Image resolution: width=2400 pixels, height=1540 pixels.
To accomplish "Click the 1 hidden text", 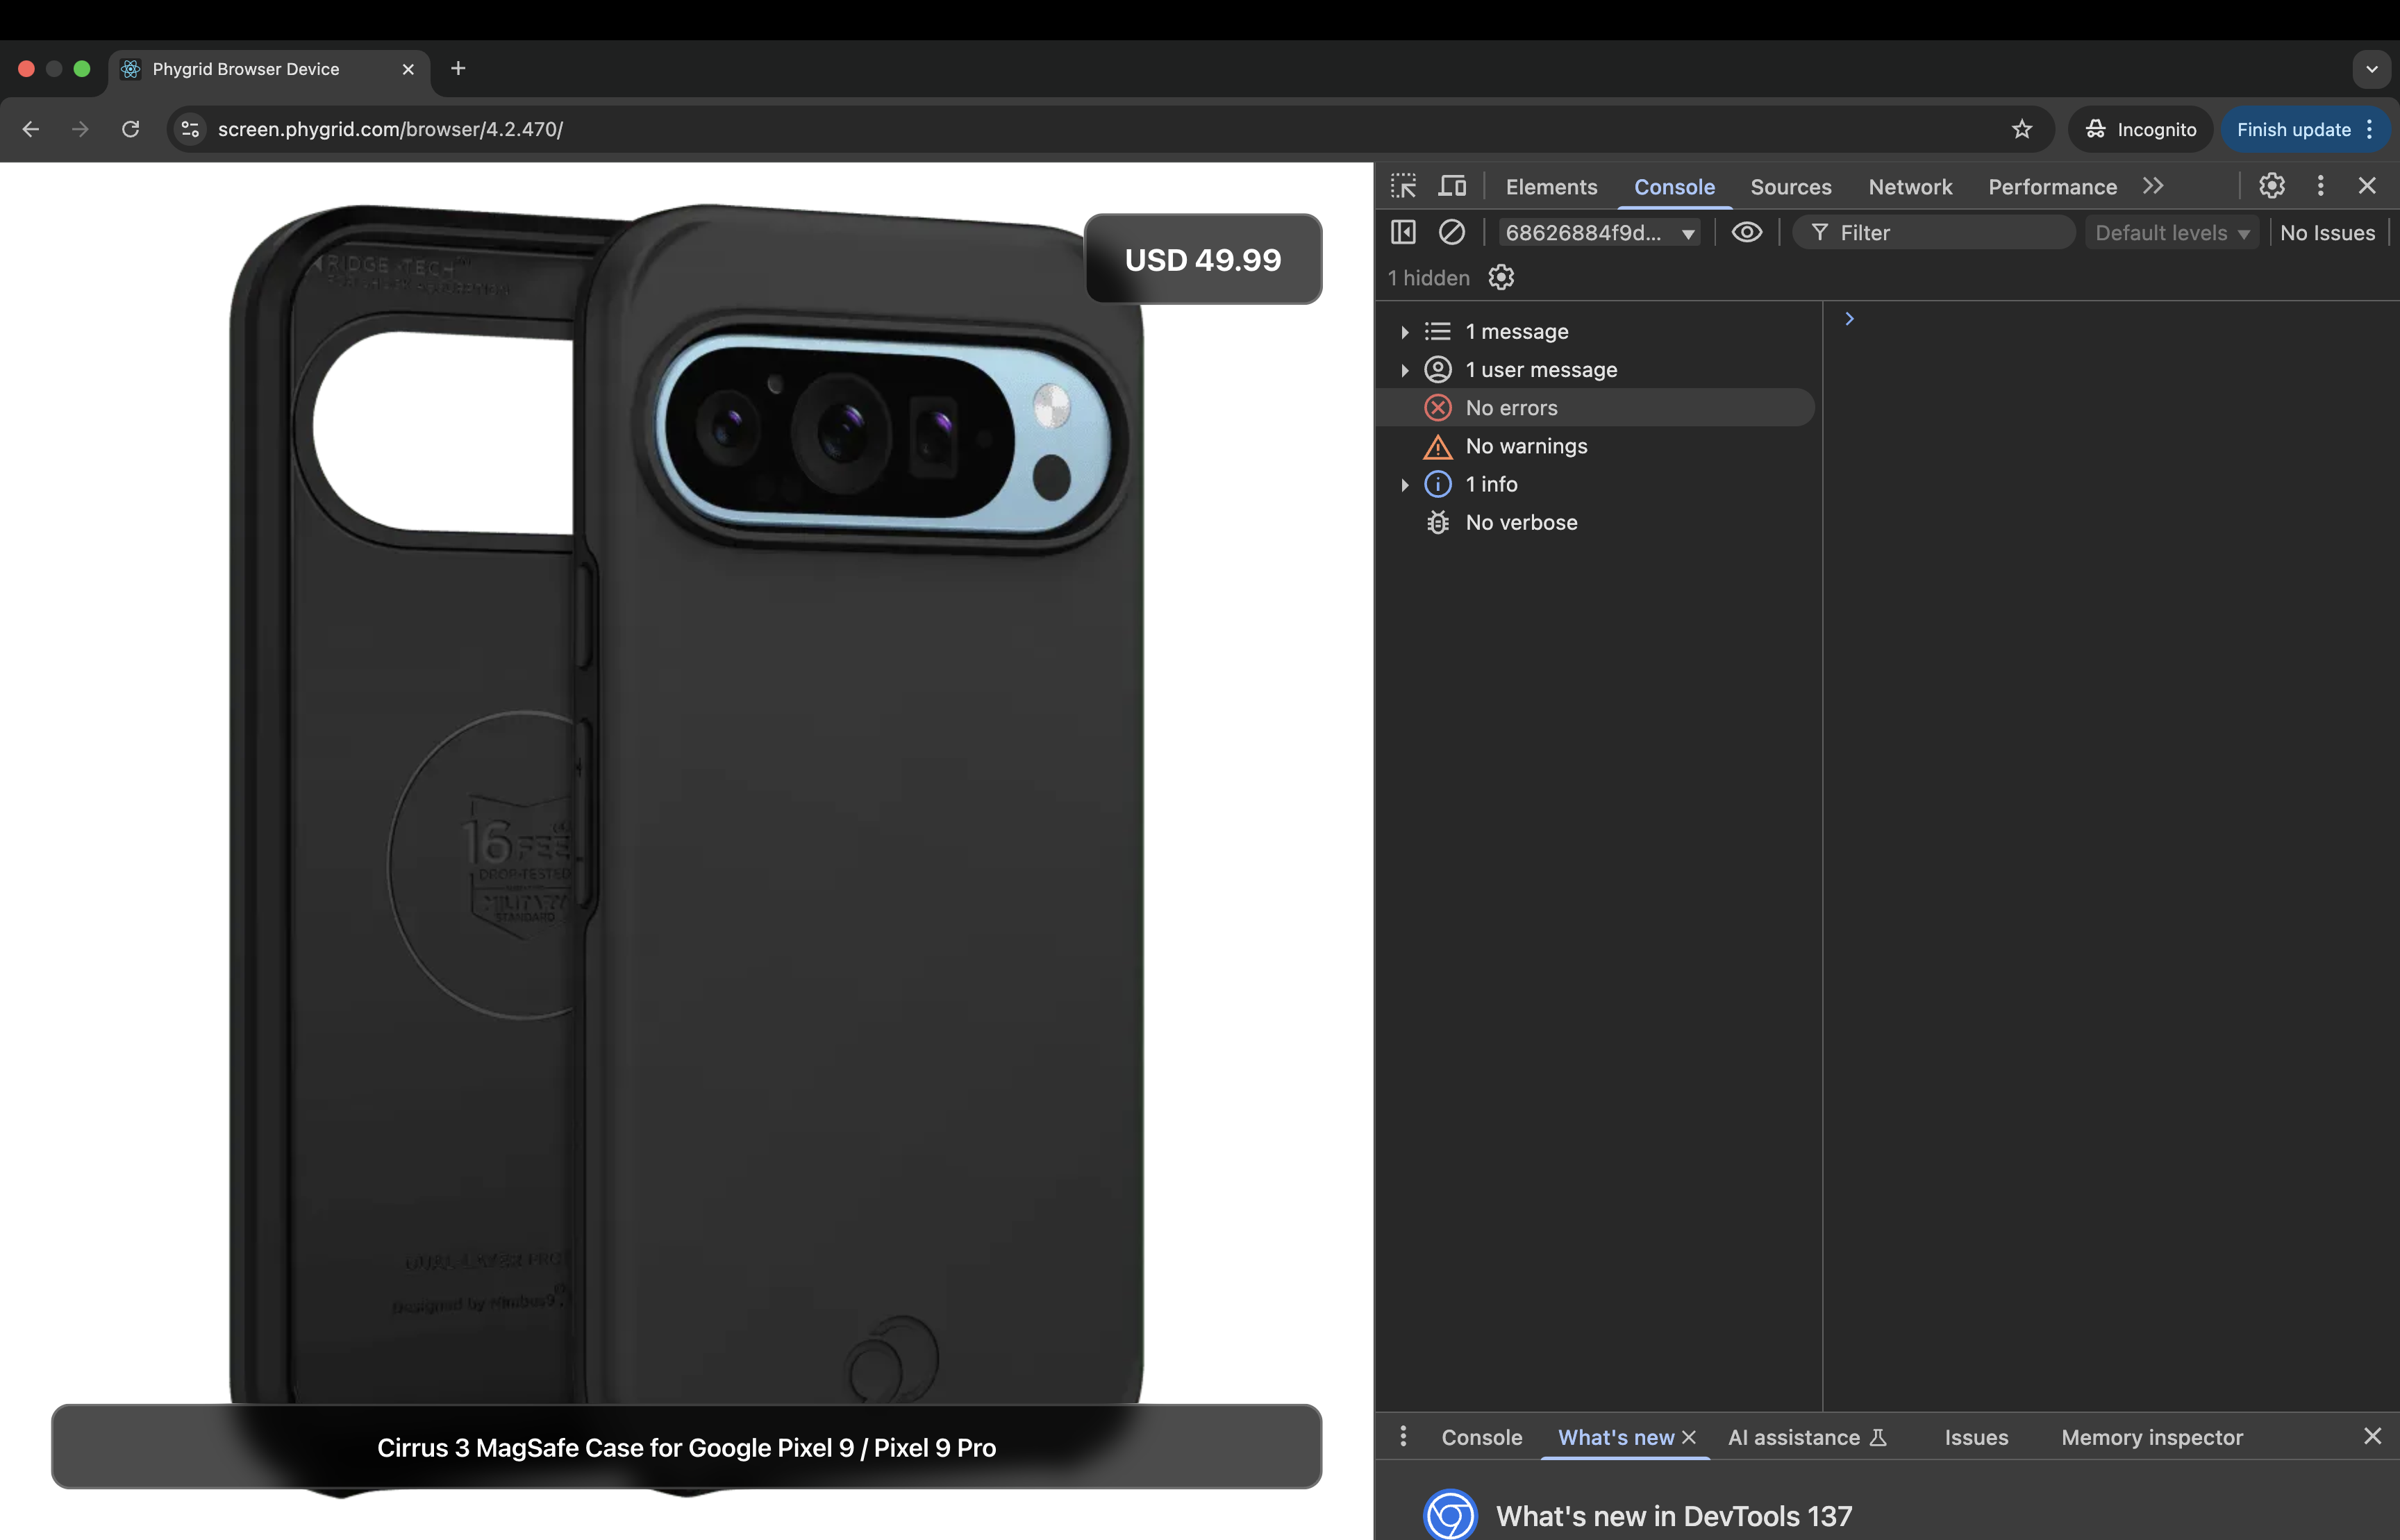I will tap(1428, 278).
